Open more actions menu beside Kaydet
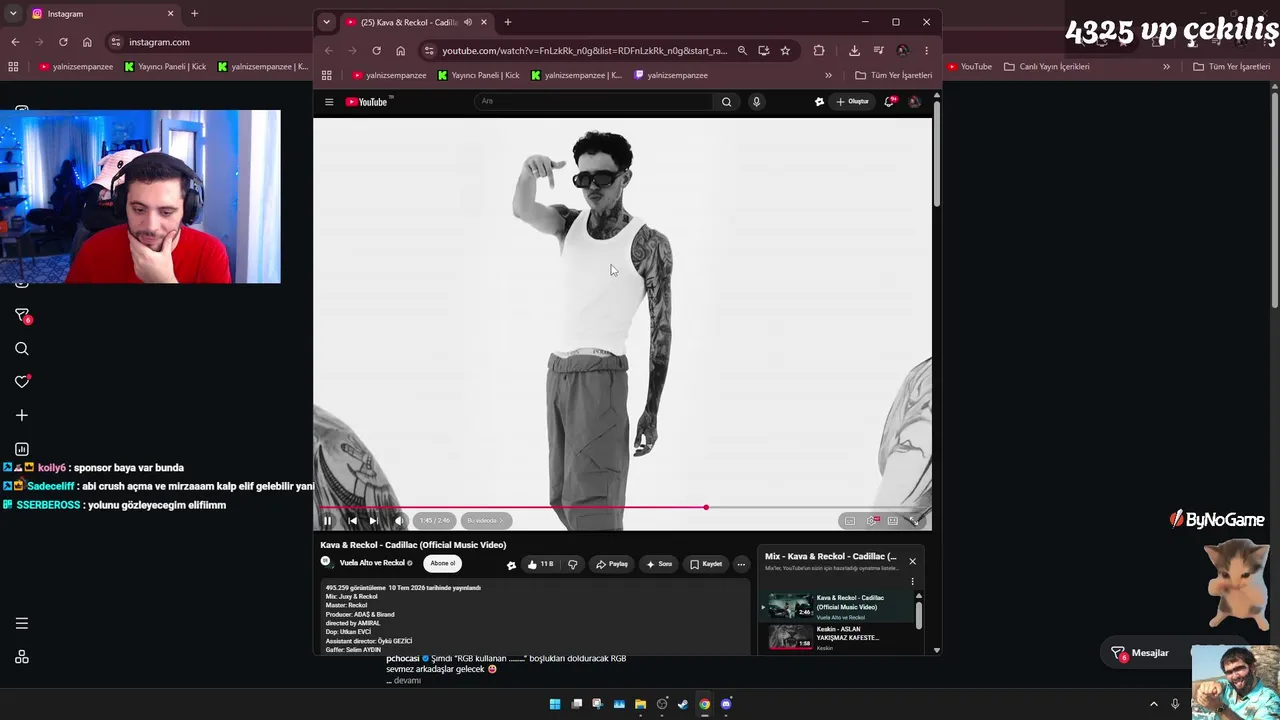The image size is (1280, 720). pyautogui.click(x=741, y=564)
